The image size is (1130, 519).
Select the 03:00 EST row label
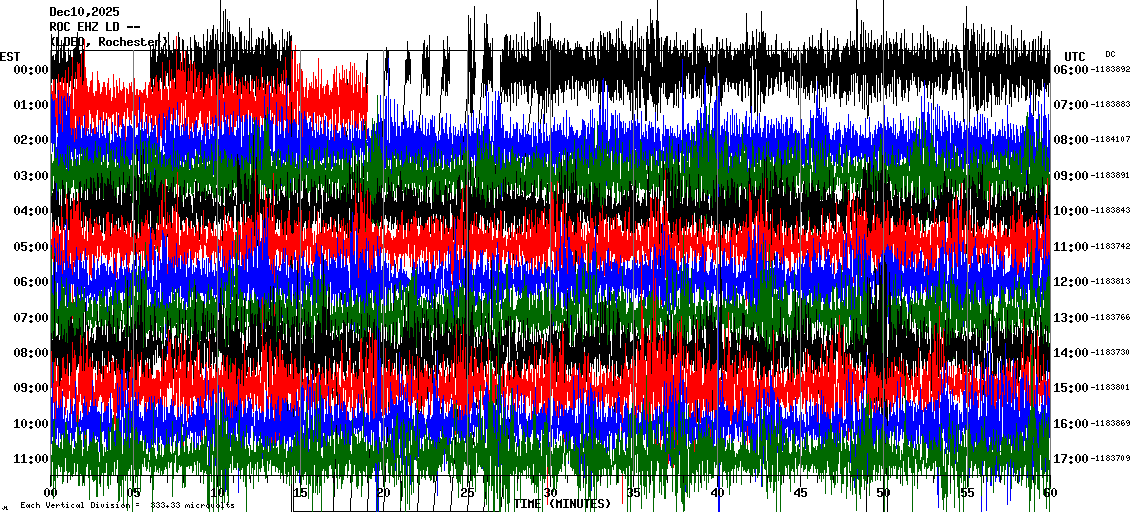(x=32, y=176)
